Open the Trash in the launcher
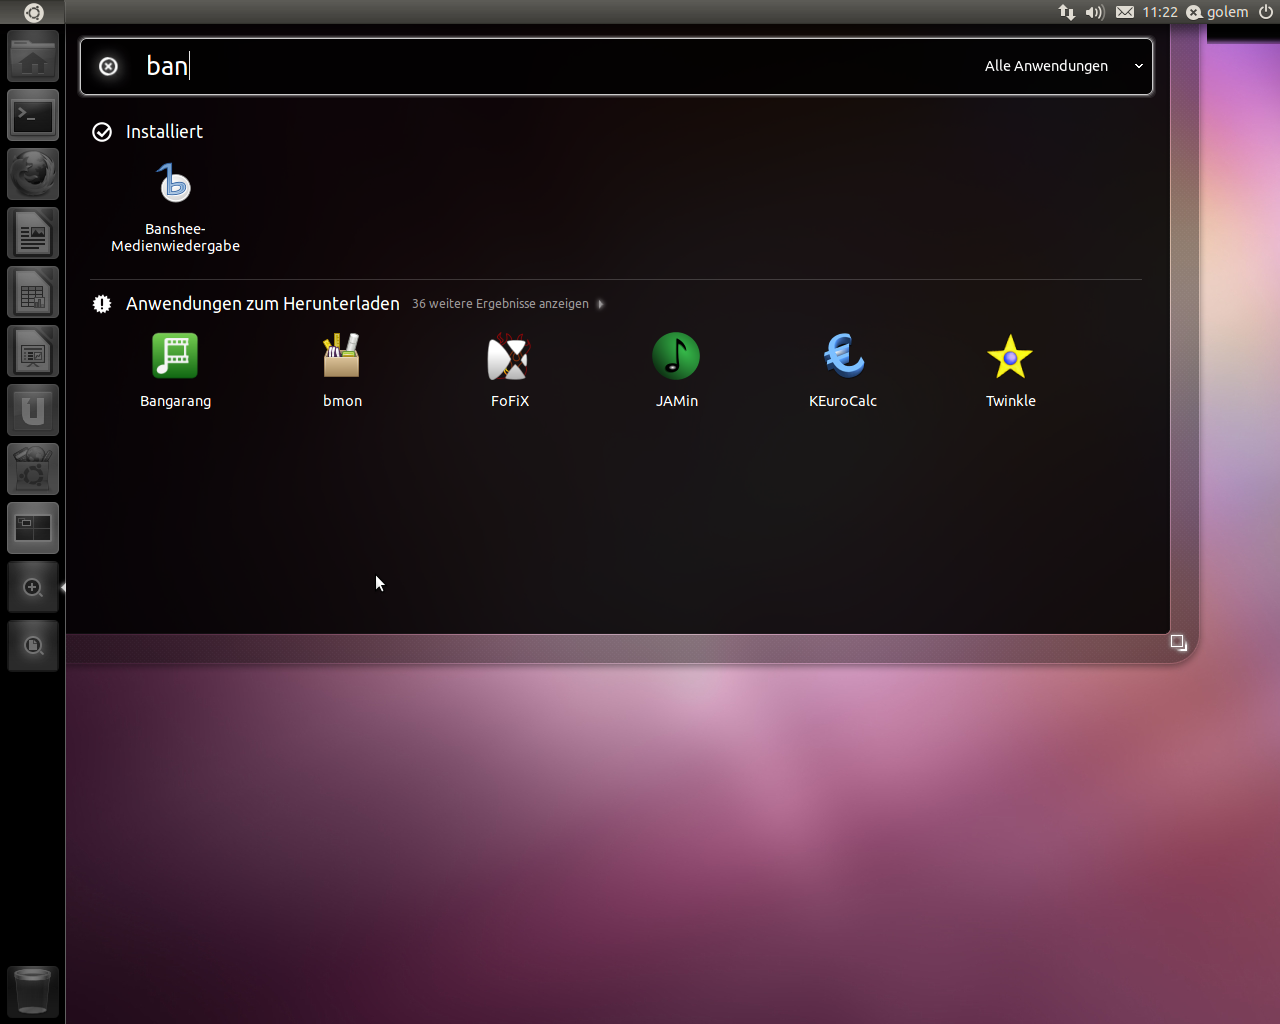Screen dimensions: 1280x1024 pos(33,991)
